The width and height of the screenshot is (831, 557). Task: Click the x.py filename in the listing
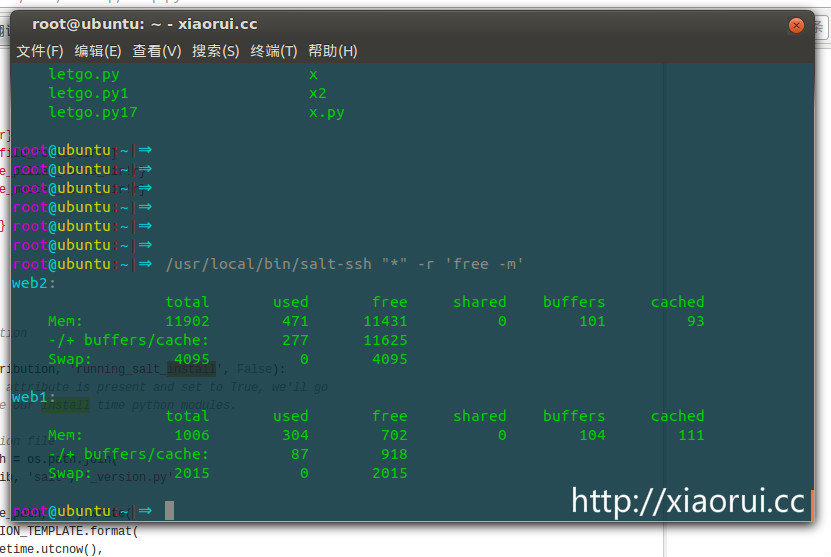click(327, 112)
